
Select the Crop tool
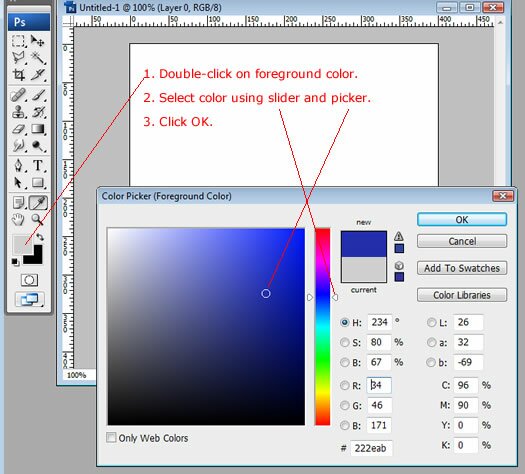point(18,75)
